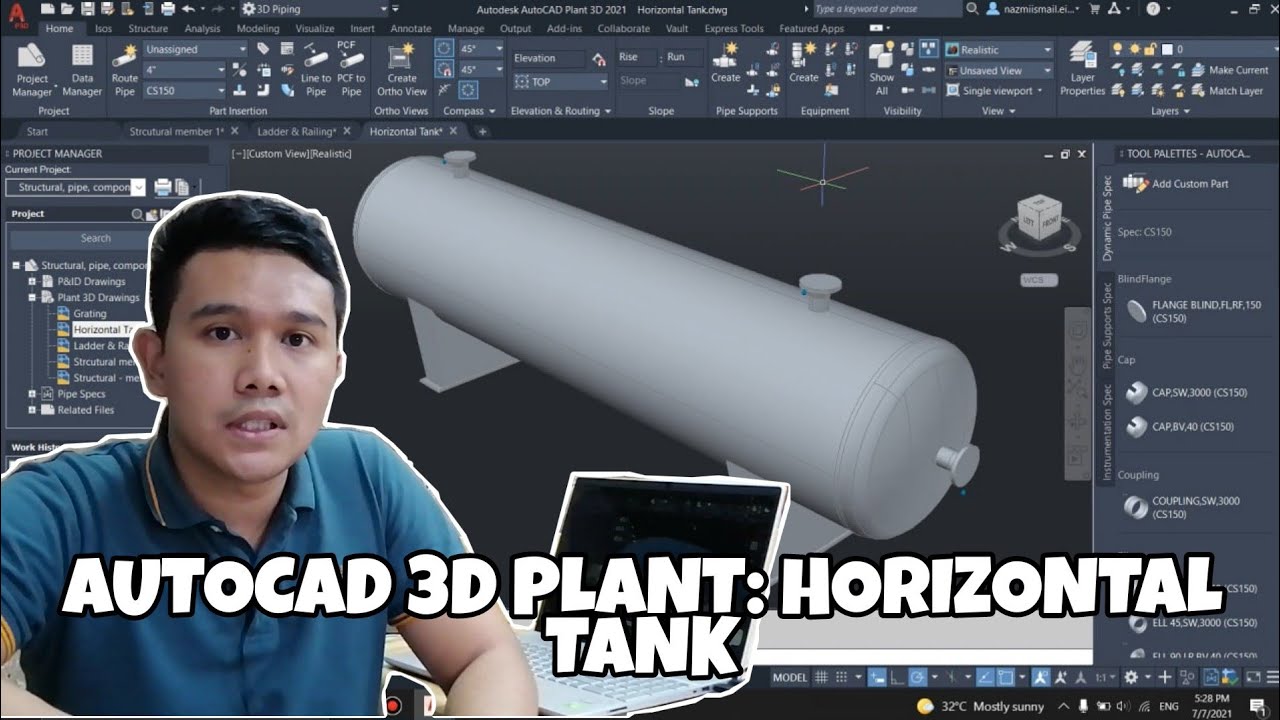Click the search magnifier icon in title bar
This screenshot has height=720, width=1280.
pos(973,9)
